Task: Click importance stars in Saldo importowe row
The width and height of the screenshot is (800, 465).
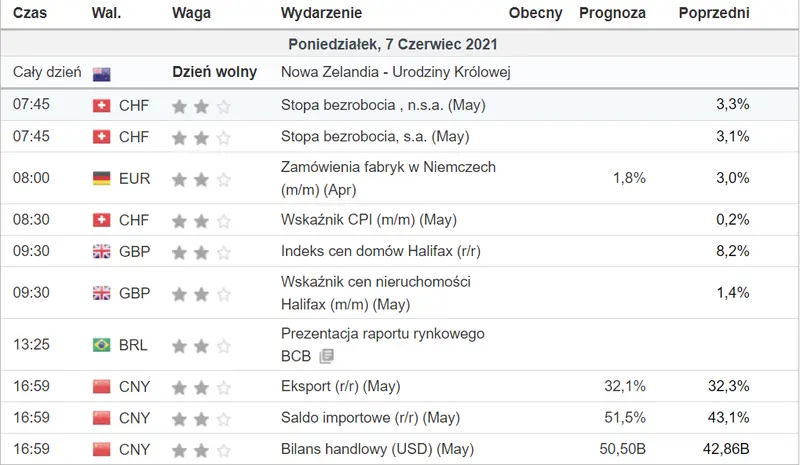Action: click(201, 419)
